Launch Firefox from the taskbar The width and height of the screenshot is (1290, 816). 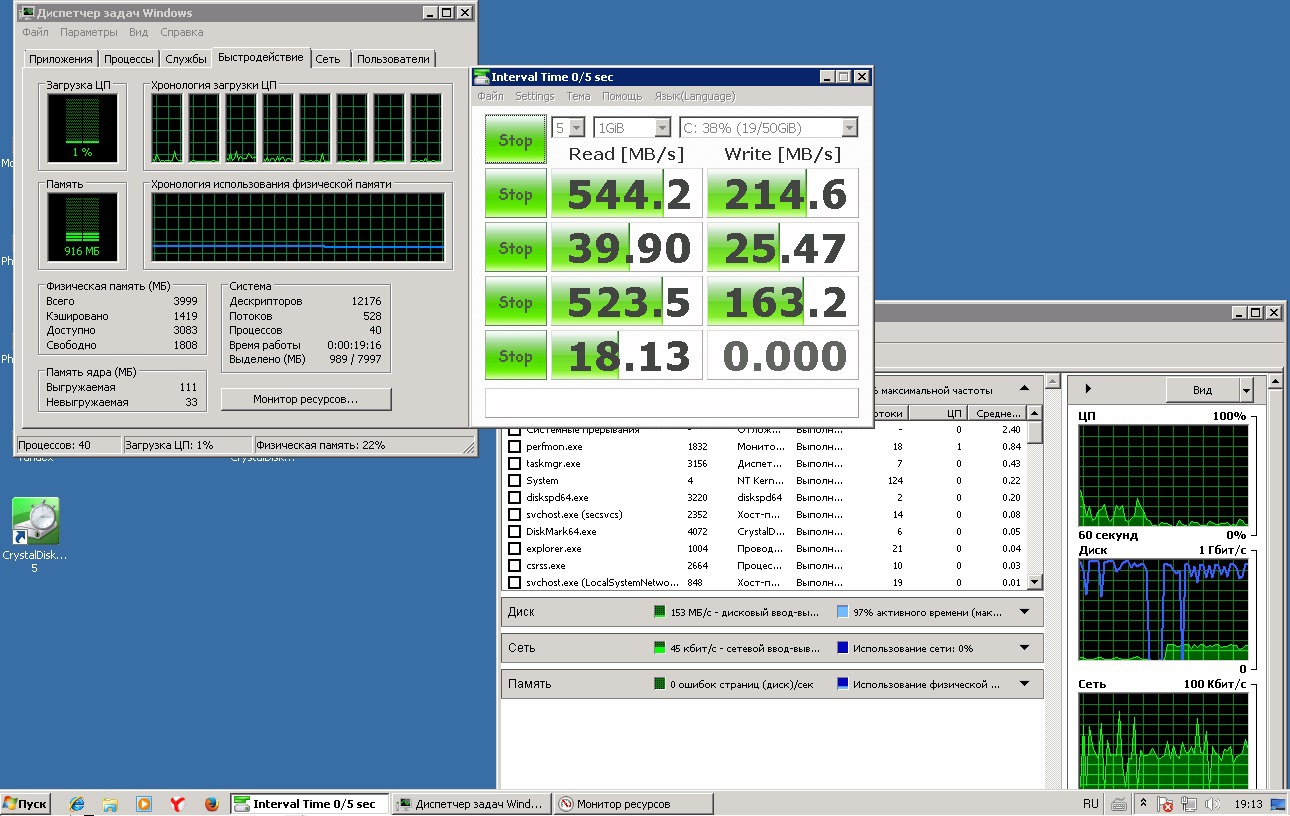(211, 804)
